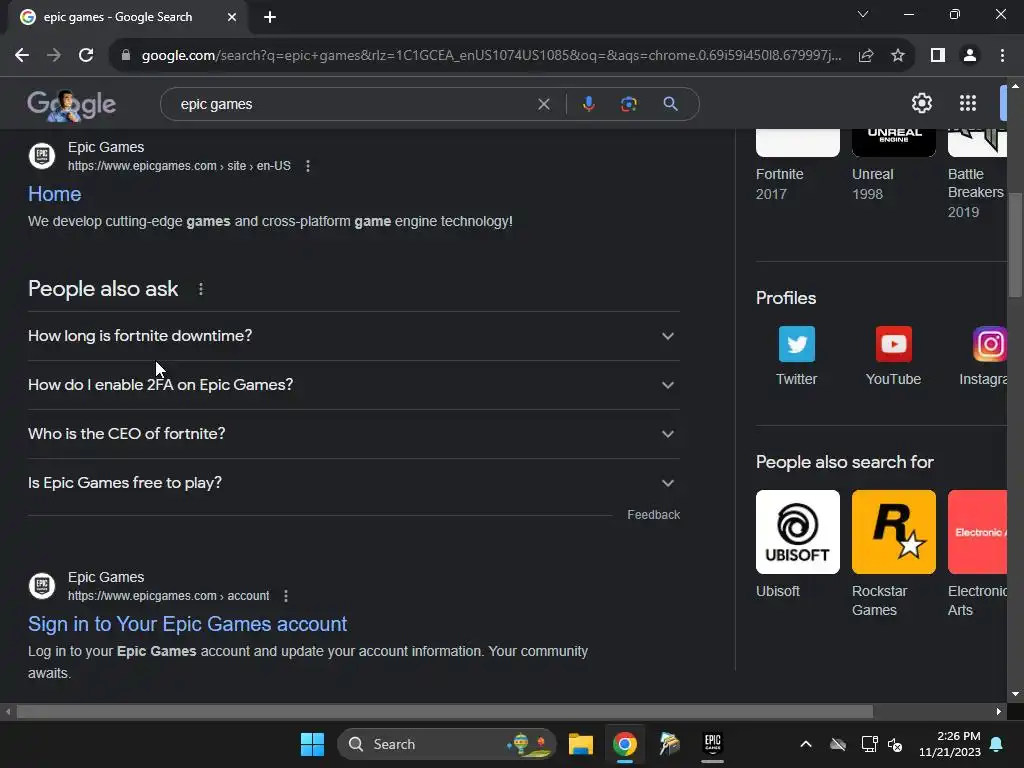
Task: Open Sign in to Your Epic Games account
Action: click(187, 624)
